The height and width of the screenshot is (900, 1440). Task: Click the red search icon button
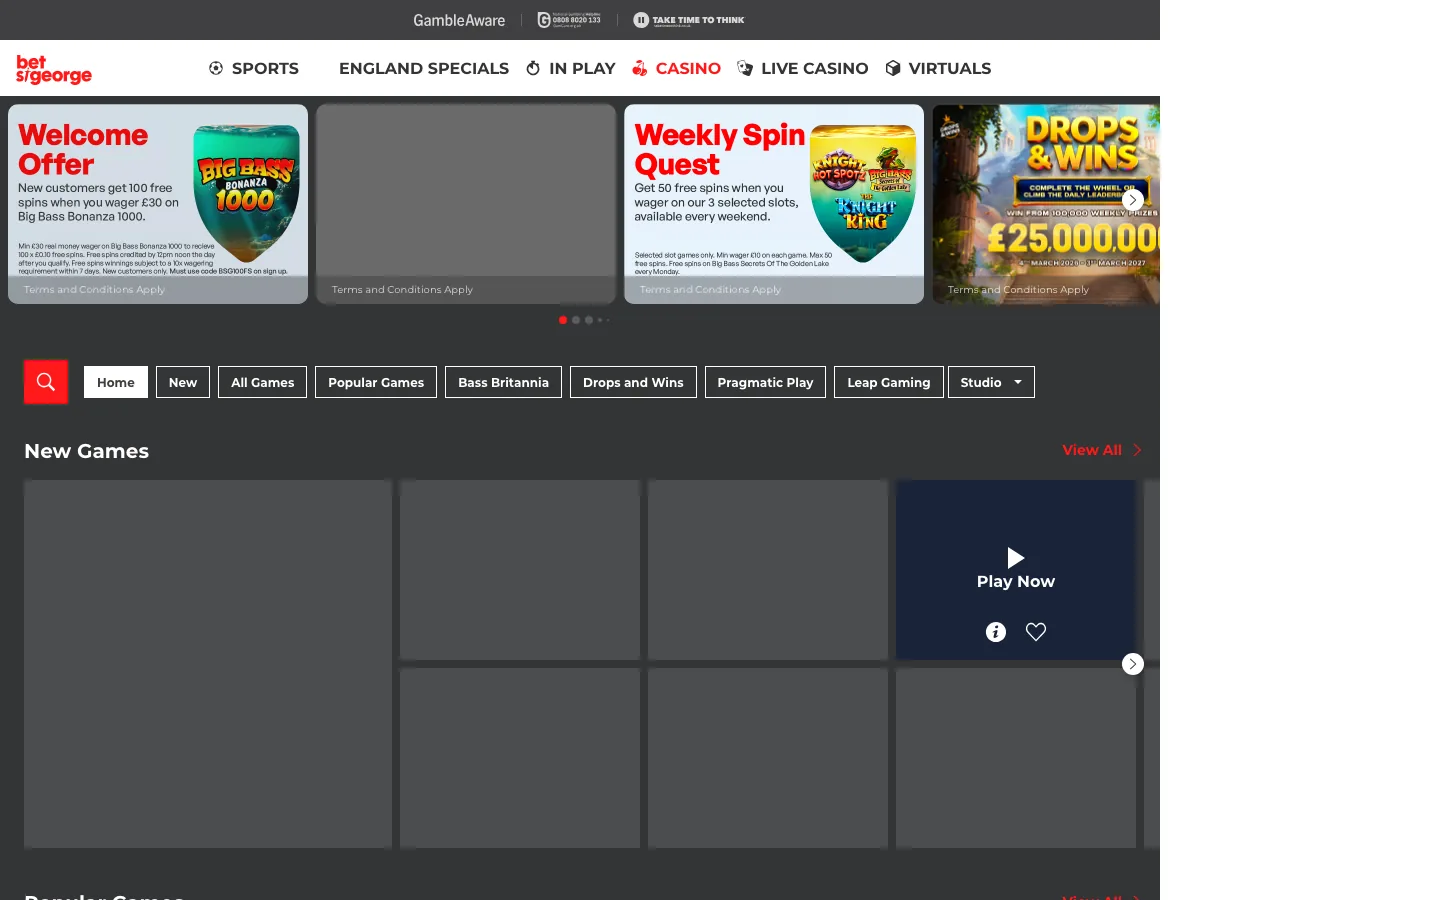point(46,382)
